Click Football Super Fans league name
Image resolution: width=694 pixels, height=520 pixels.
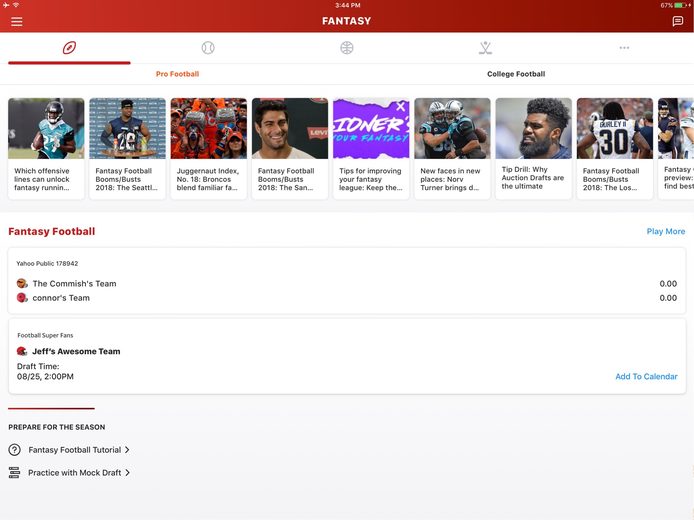tap(45, 335)
